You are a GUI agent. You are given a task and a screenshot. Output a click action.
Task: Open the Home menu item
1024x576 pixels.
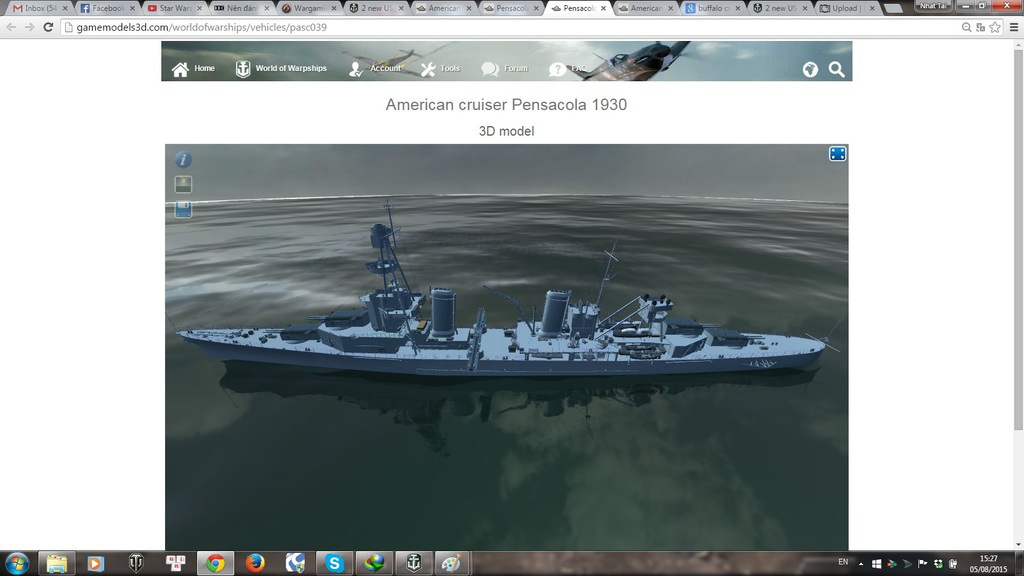click(194, 69)
